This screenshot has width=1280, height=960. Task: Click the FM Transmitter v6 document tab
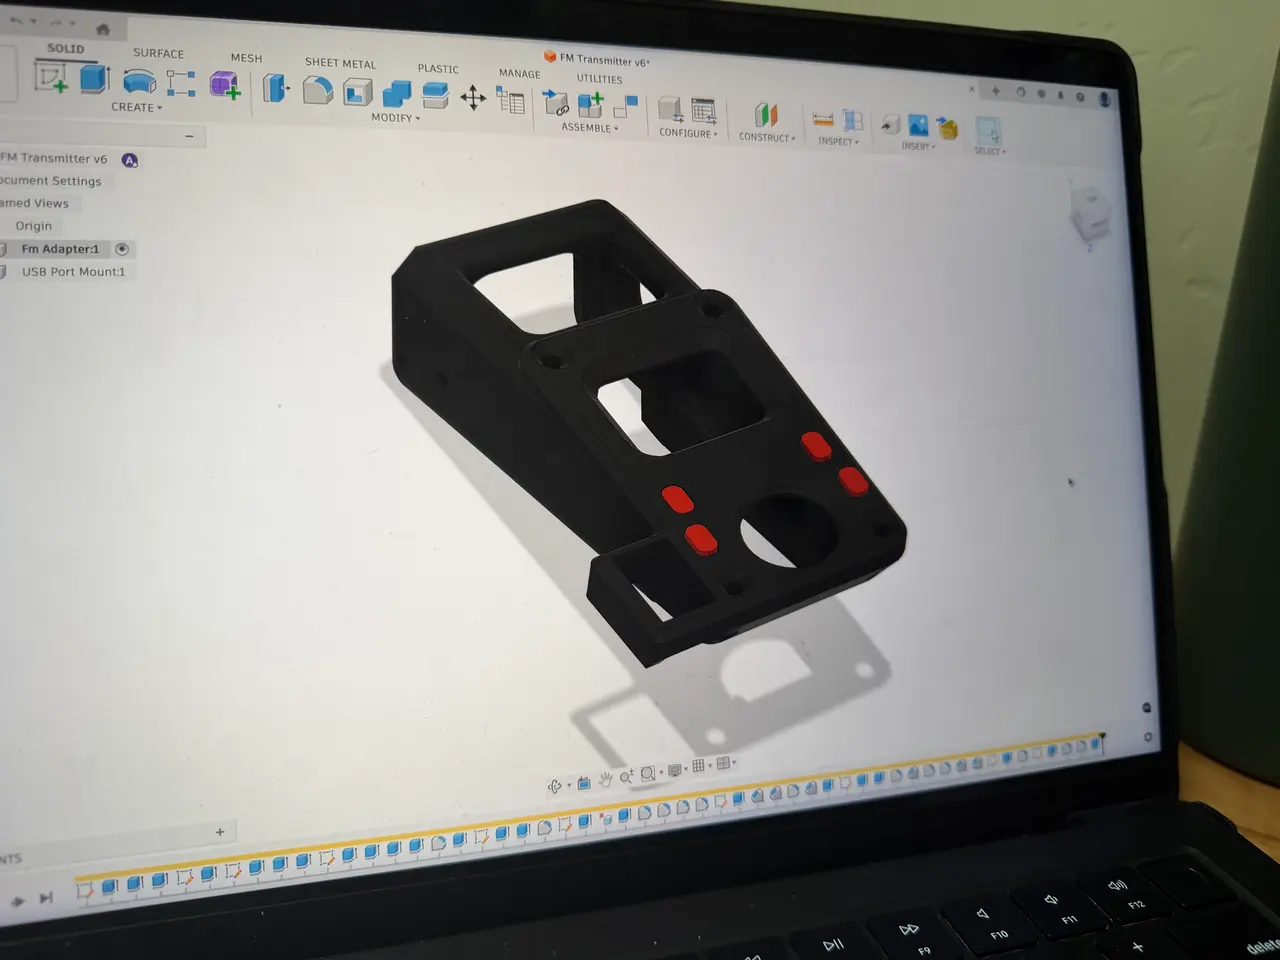pos(597,59)
